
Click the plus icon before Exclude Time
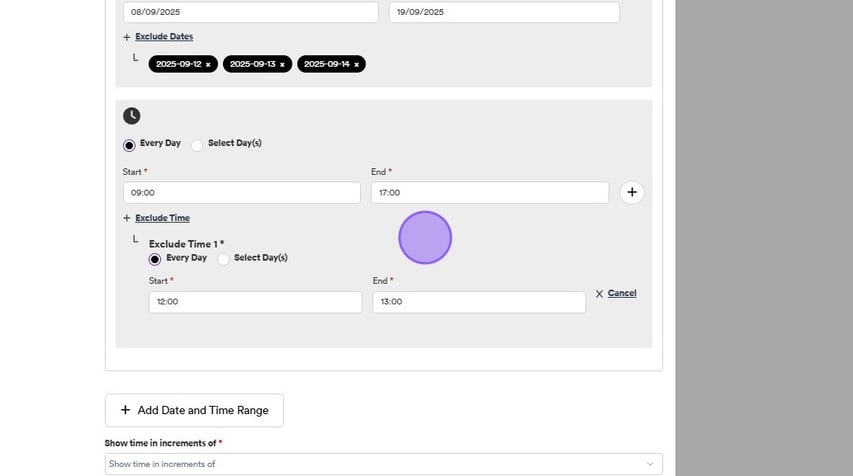tap(127, 218)
